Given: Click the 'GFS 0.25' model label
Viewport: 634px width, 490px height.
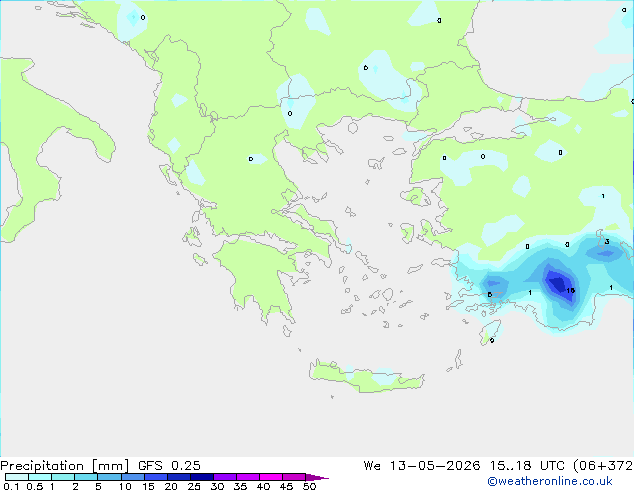Looking at the screenshot, I should click(x=169, y=466).
